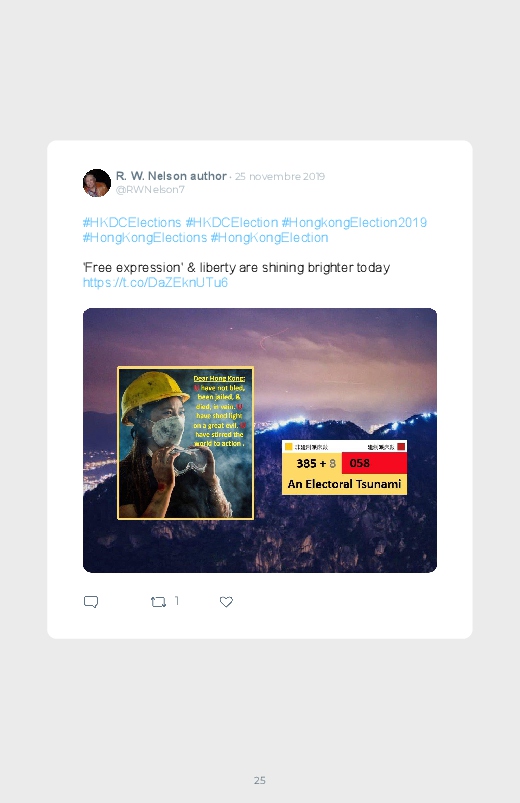Screen dimensions: 520x803
Task: Click the yellow 385 + 8 results box
Action: [x=312, y=463]
